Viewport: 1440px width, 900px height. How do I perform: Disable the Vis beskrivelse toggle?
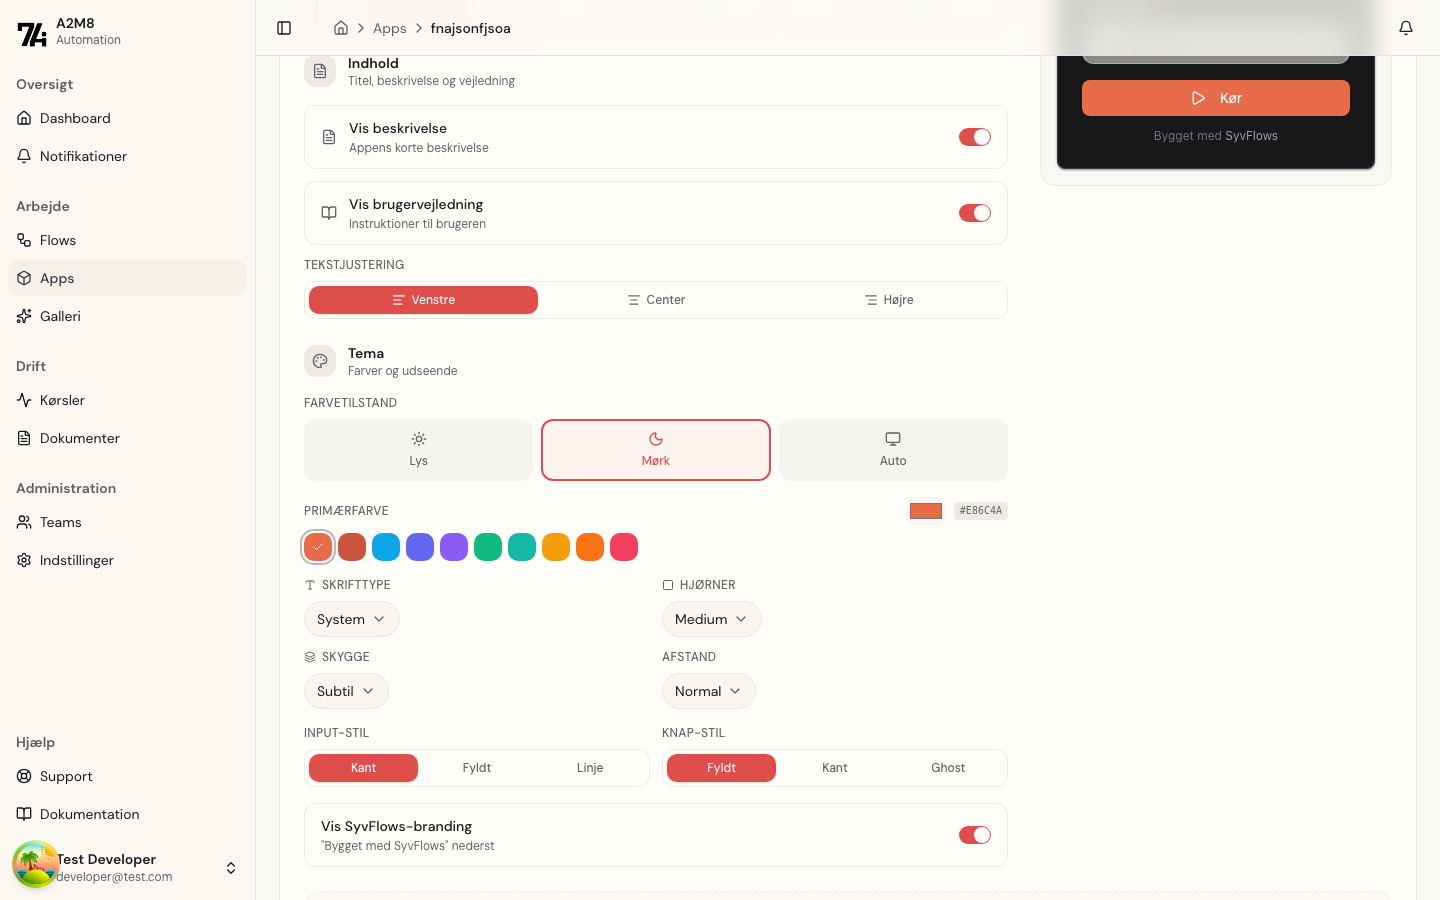(974, 137)
